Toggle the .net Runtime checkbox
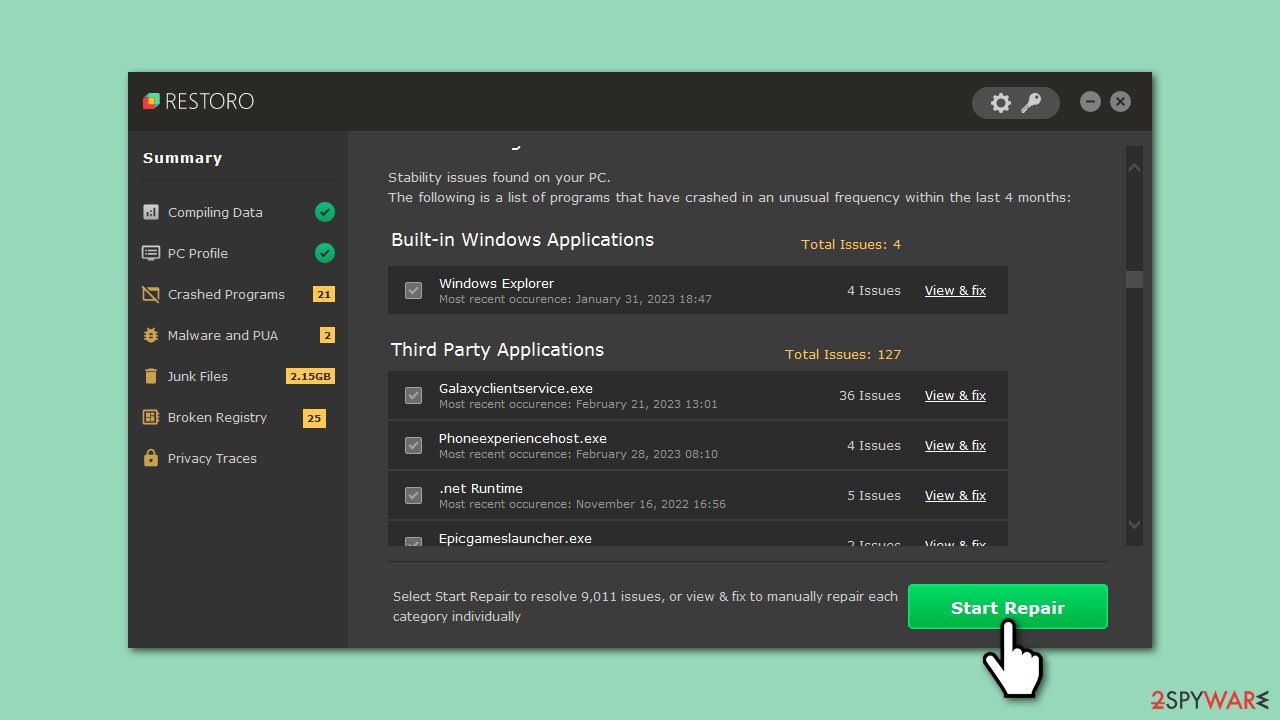 [413, 495]
